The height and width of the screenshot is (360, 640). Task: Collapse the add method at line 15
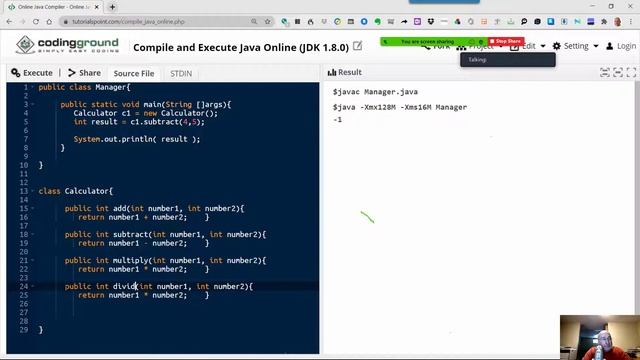[33, 208]
